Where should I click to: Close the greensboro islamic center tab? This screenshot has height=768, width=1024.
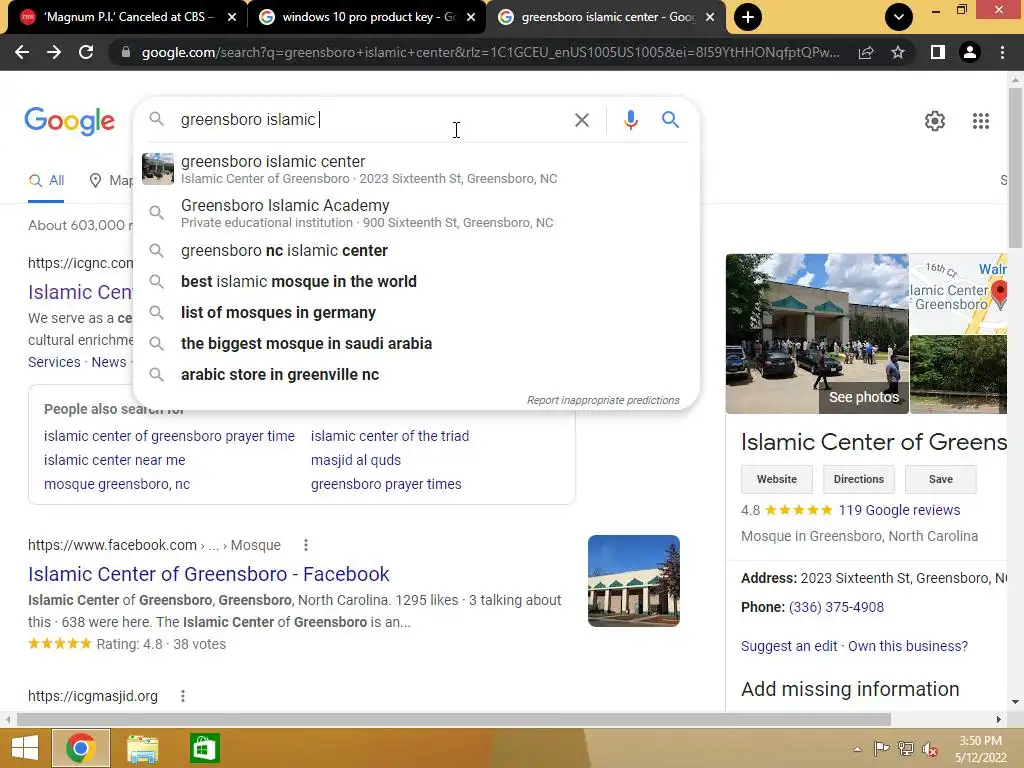click(710, 17)
